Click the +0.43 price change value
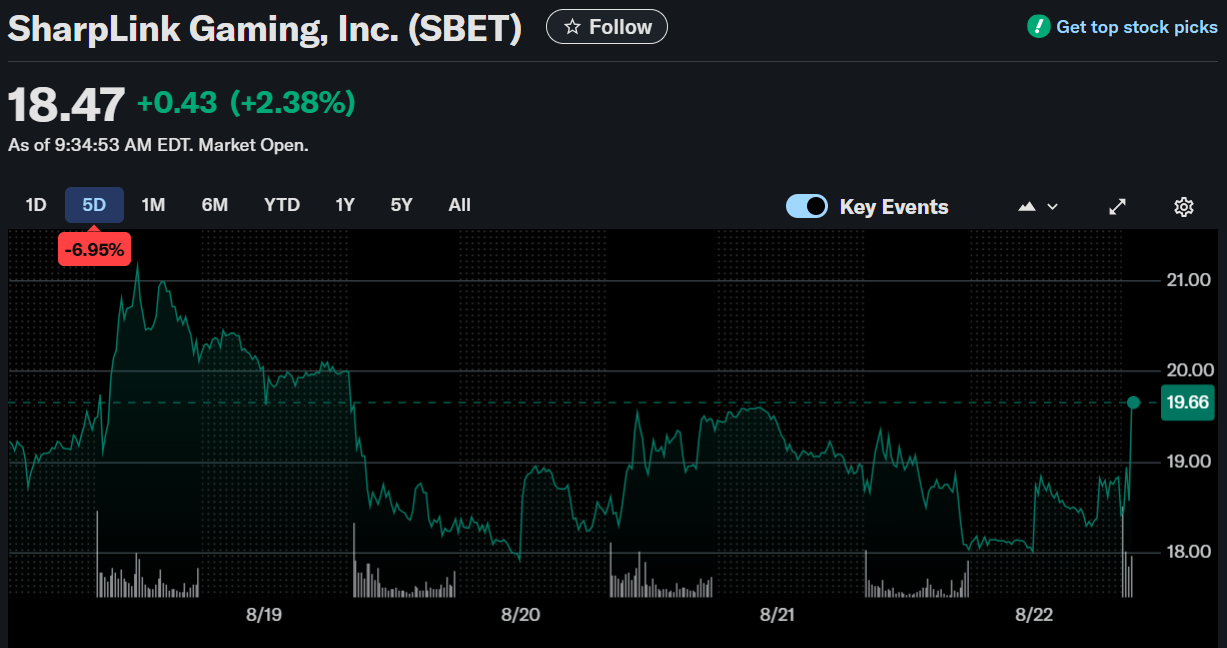The image size is (1227, 648). [179, 102]
